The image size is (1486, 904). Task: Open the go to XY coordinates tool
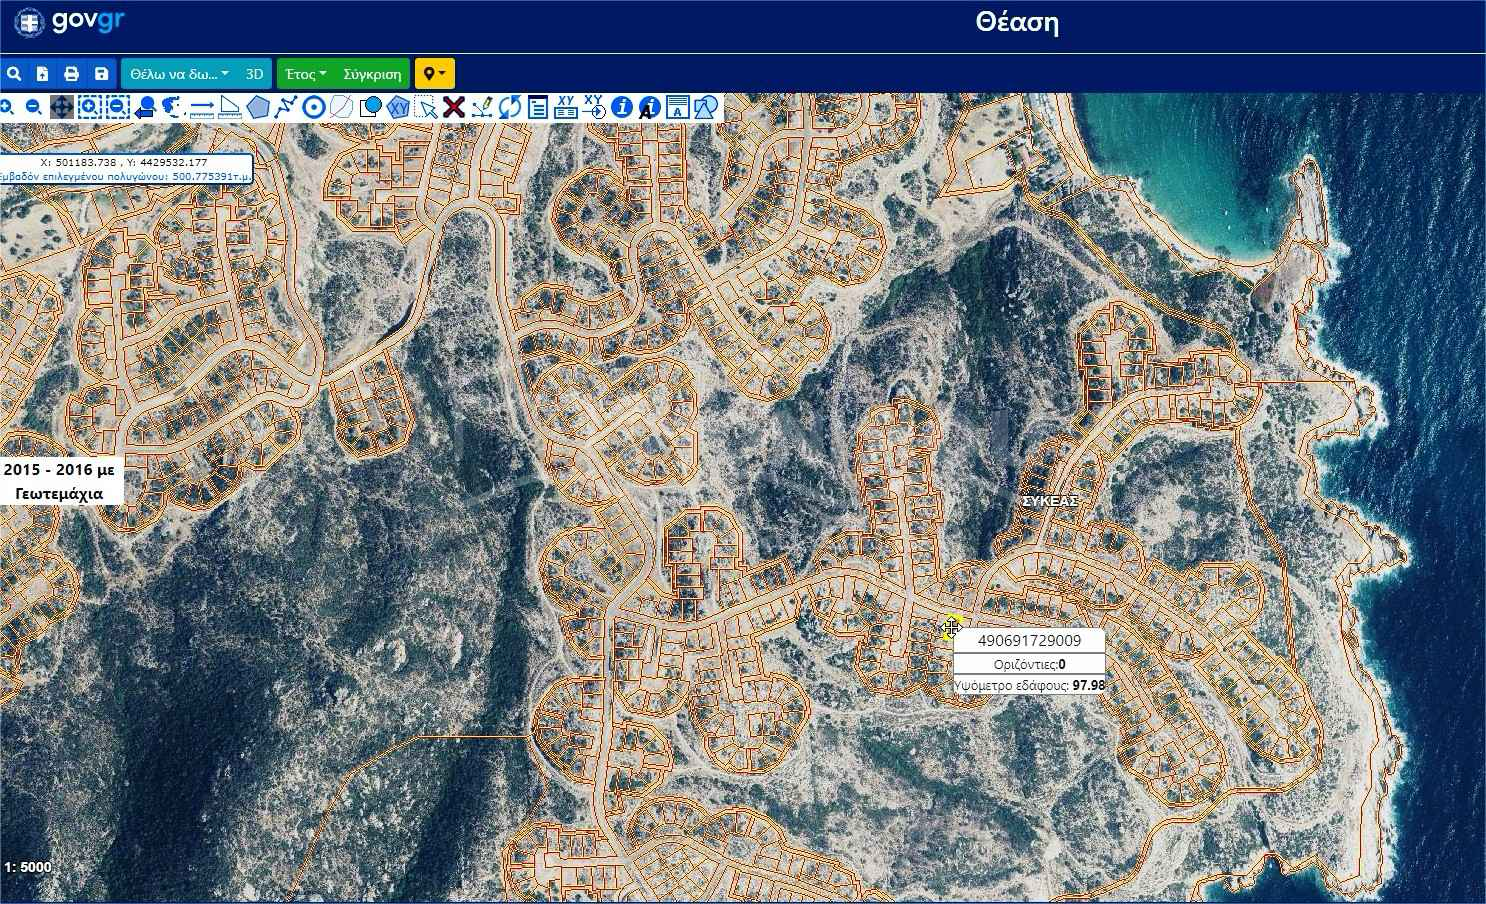pyautogui.click(x=594, y=107)
